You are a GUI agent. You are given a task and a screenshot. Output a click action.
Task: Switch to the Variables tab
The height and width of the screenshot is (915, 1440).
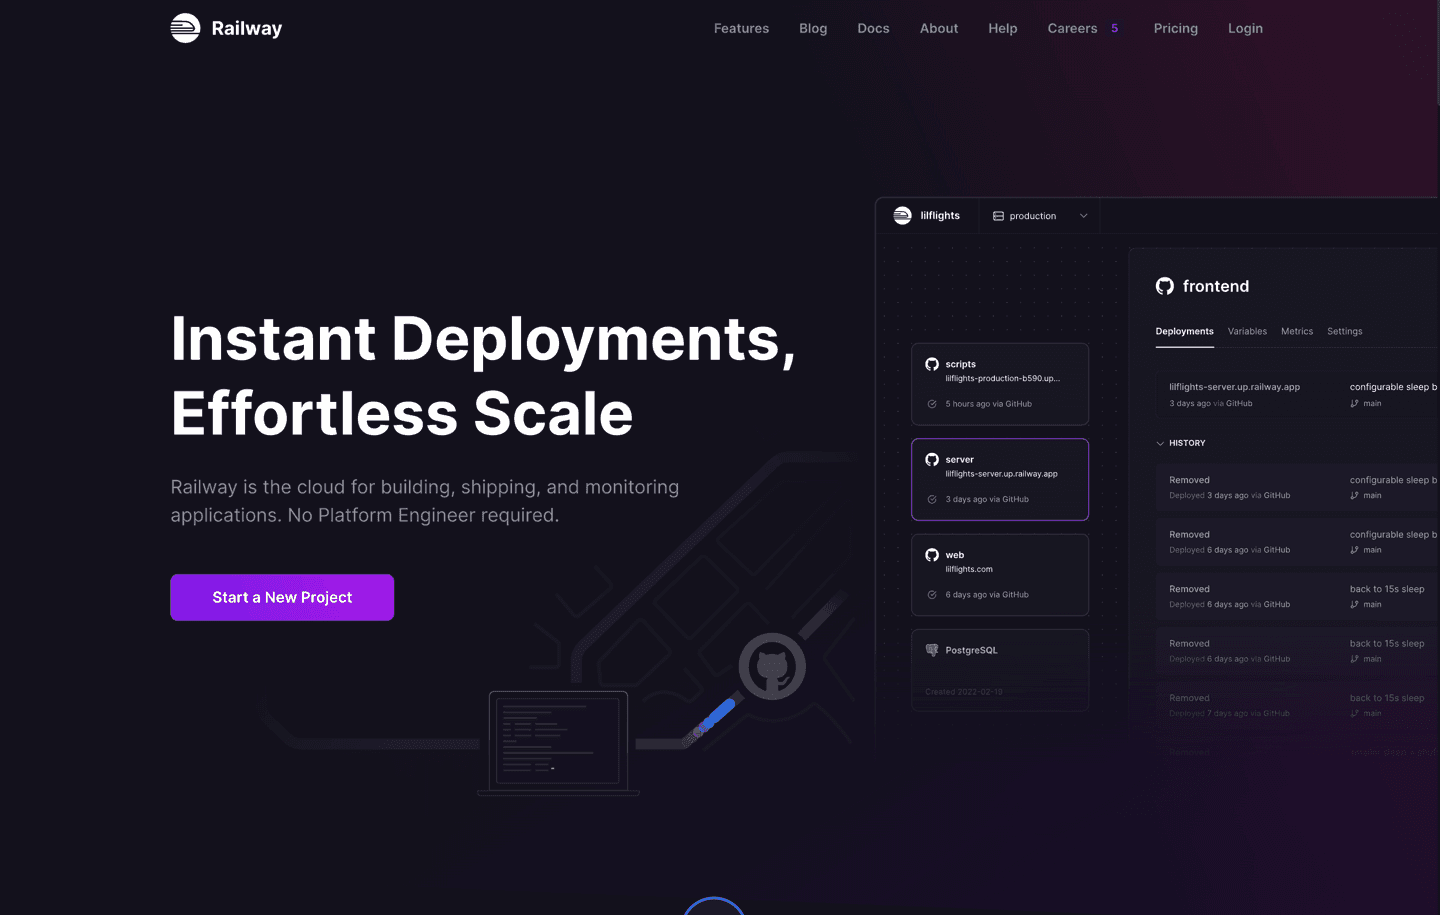coord(1247,332)
